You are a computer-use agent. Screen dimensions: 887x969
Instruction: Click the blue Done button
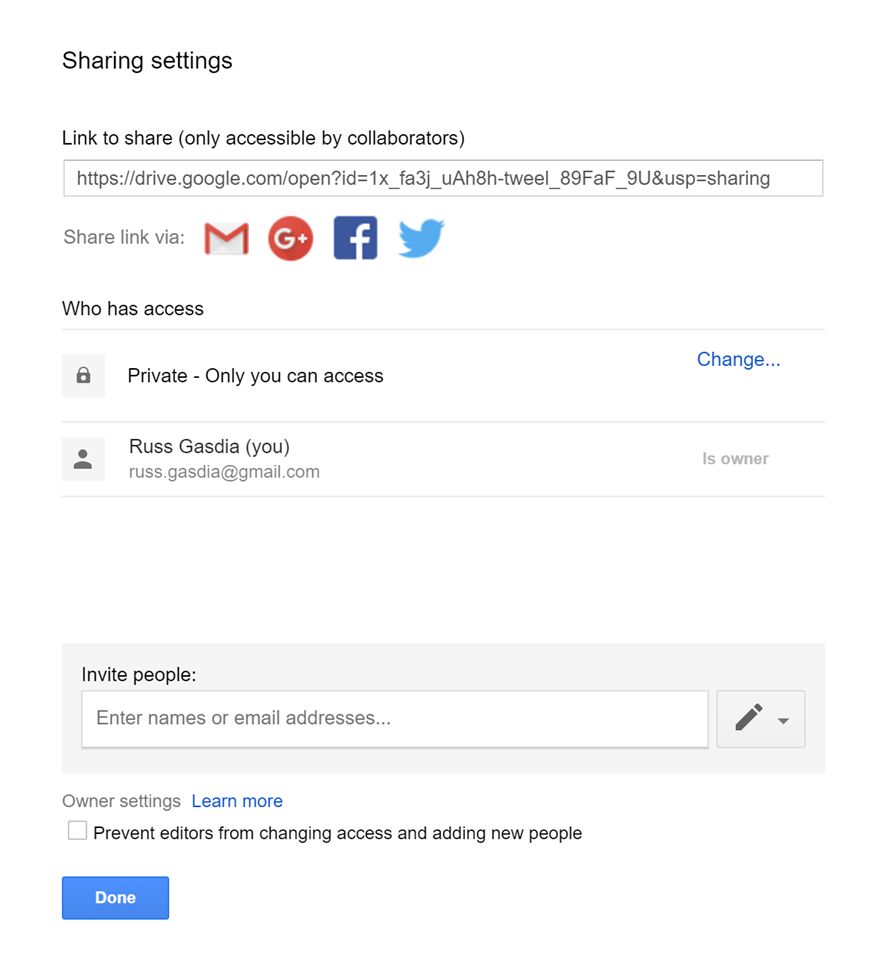click(x=116, y=898)
